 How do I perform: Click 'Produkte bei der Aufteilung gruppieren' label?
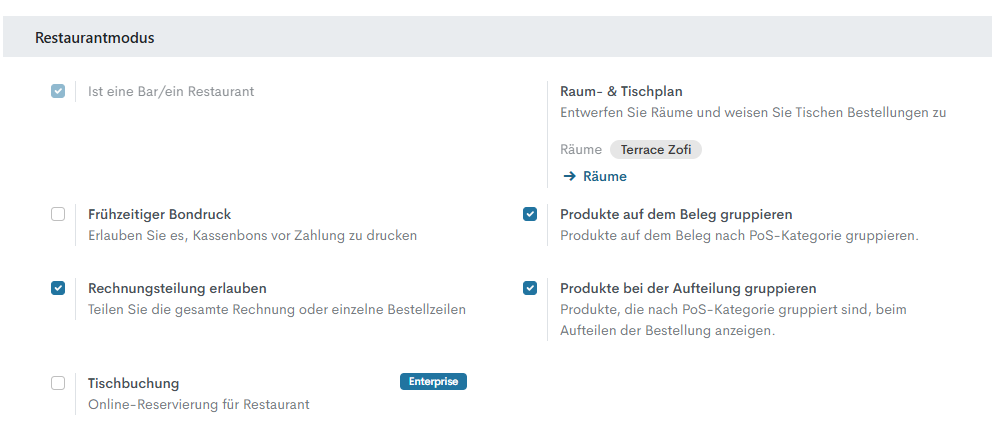pos(688,288)
